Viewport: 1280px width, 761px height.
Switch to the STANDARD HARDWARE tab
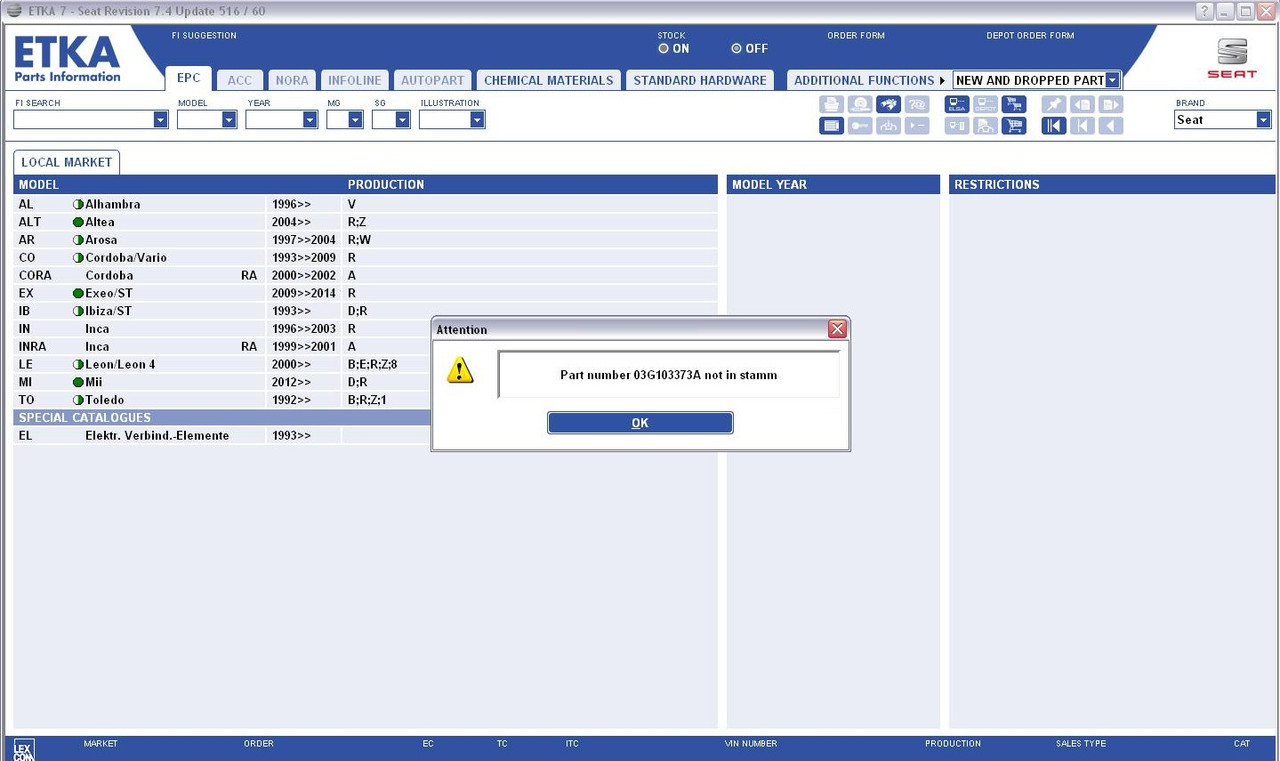[x=700, y=80]
